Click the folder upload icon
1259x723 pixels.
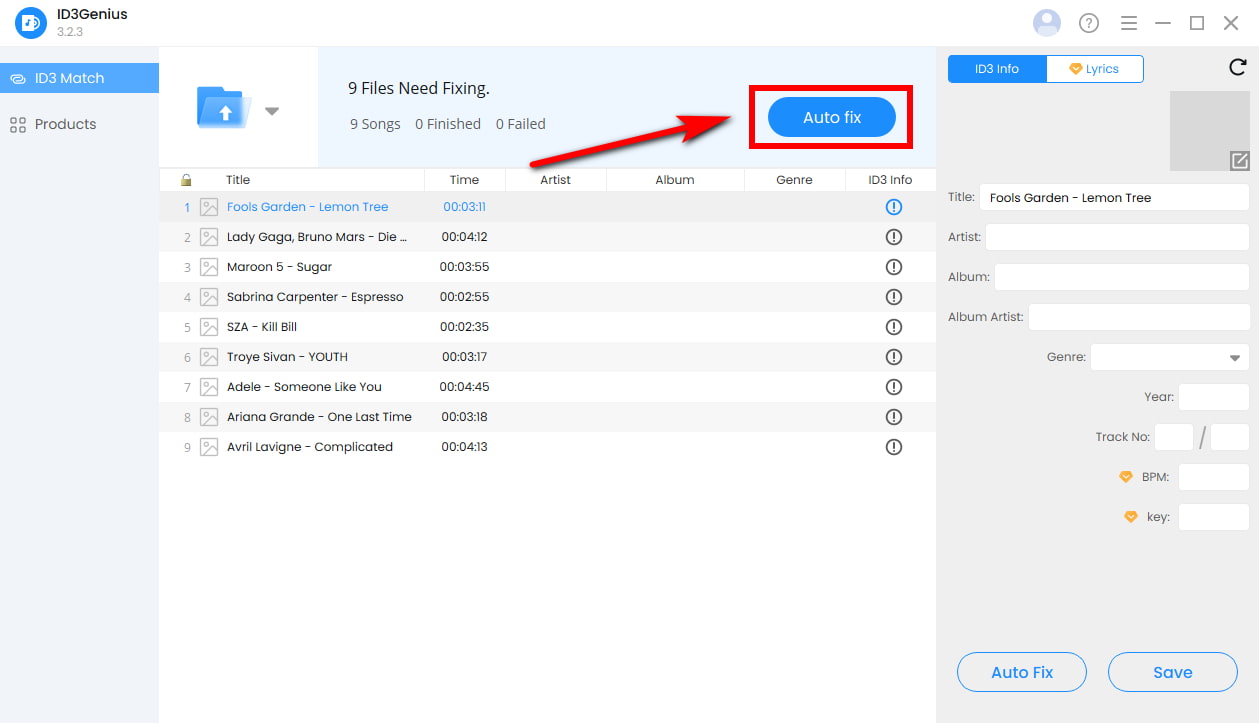[x=225, y=108]
